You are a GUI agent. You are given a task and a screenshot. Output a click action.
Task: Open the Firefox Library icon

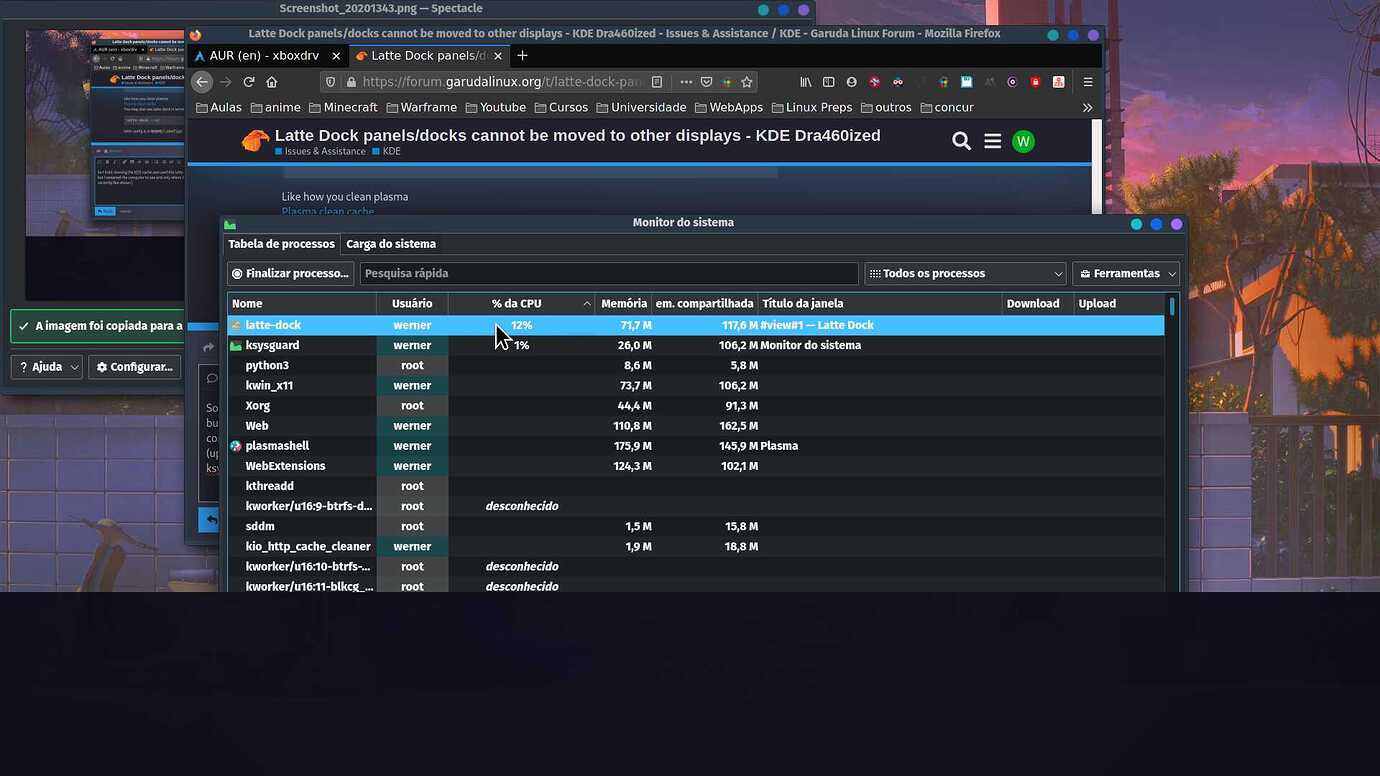[806, 82]
